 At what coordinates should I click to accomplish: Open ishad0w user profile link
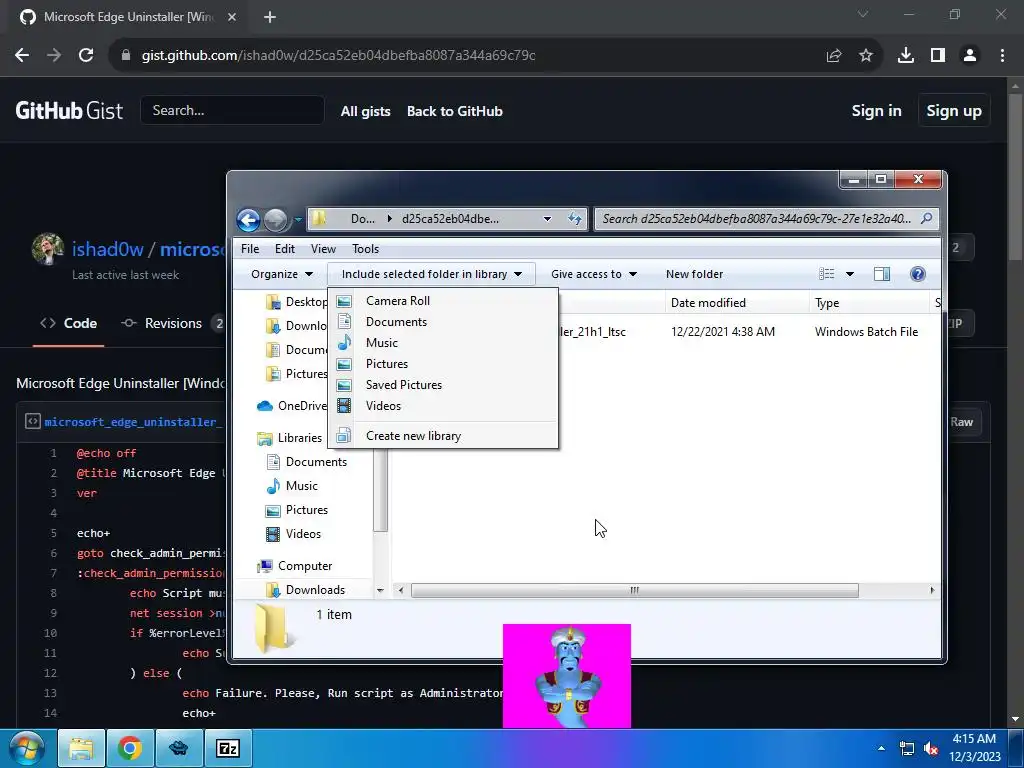pyautogui.click(x=108, y=249)
